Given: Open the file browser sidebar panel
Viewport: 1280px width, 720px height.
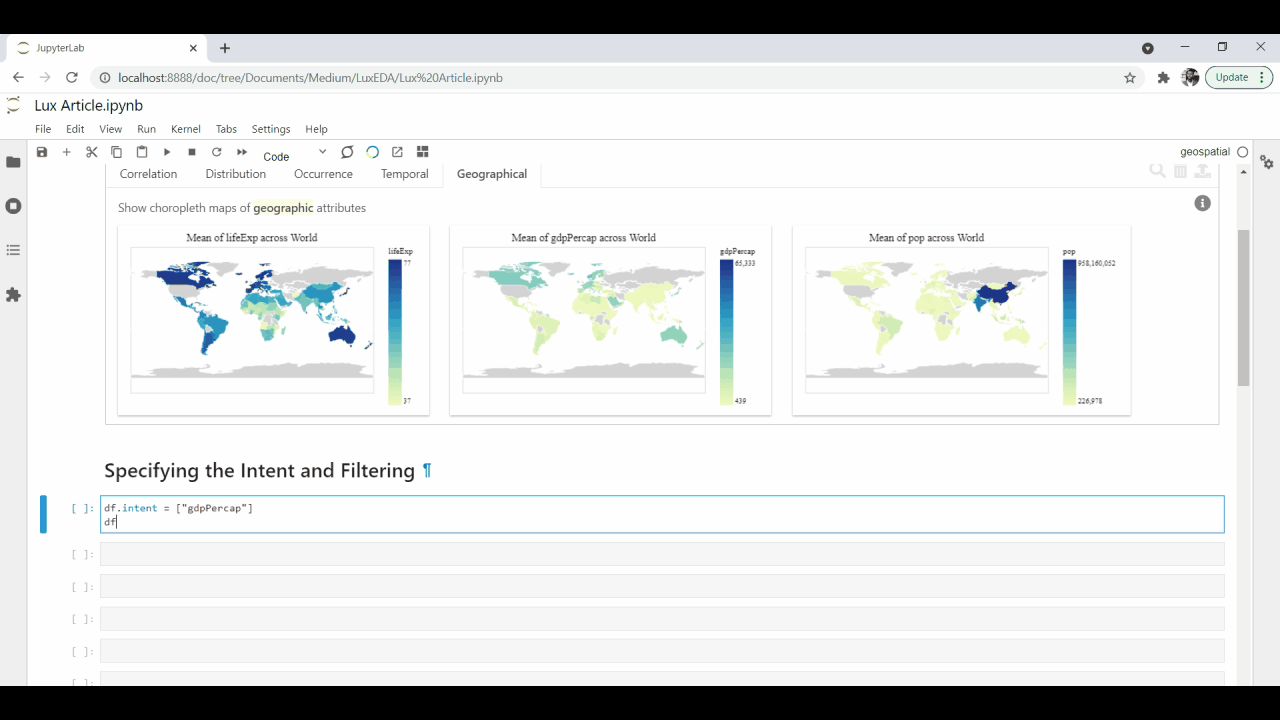Looking at the screenshot, I should click(13, 162).
